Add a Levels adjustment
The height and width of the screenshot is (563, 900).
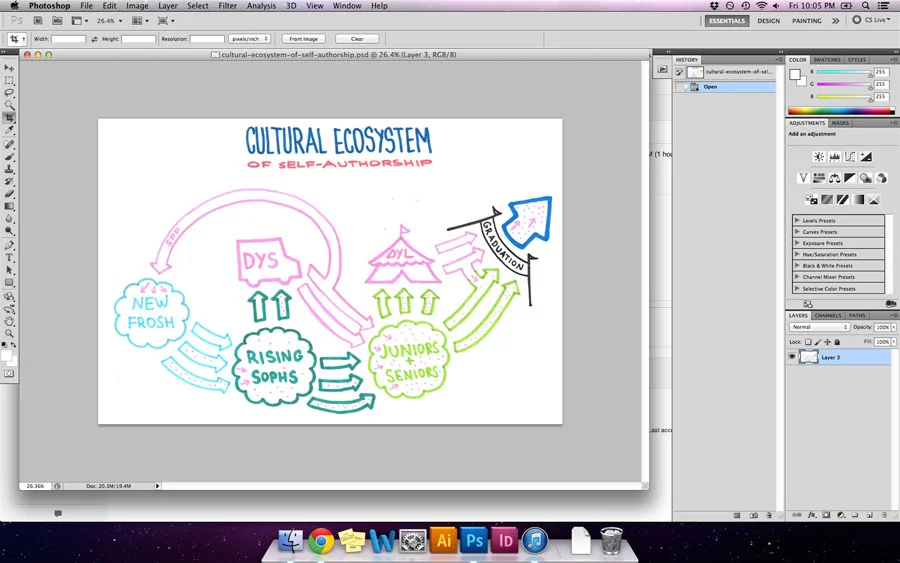(x=835, y=157)
